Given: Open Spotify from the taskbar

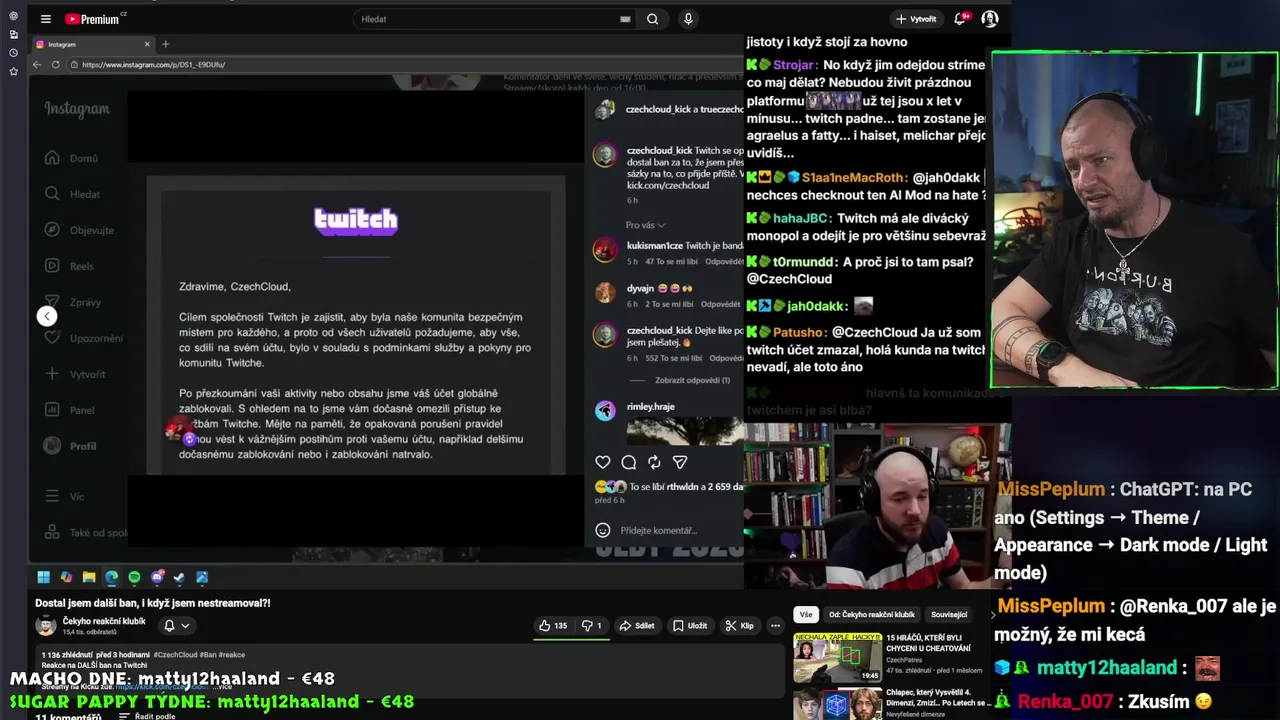Looking at the screenshot, I should [134, 577].
